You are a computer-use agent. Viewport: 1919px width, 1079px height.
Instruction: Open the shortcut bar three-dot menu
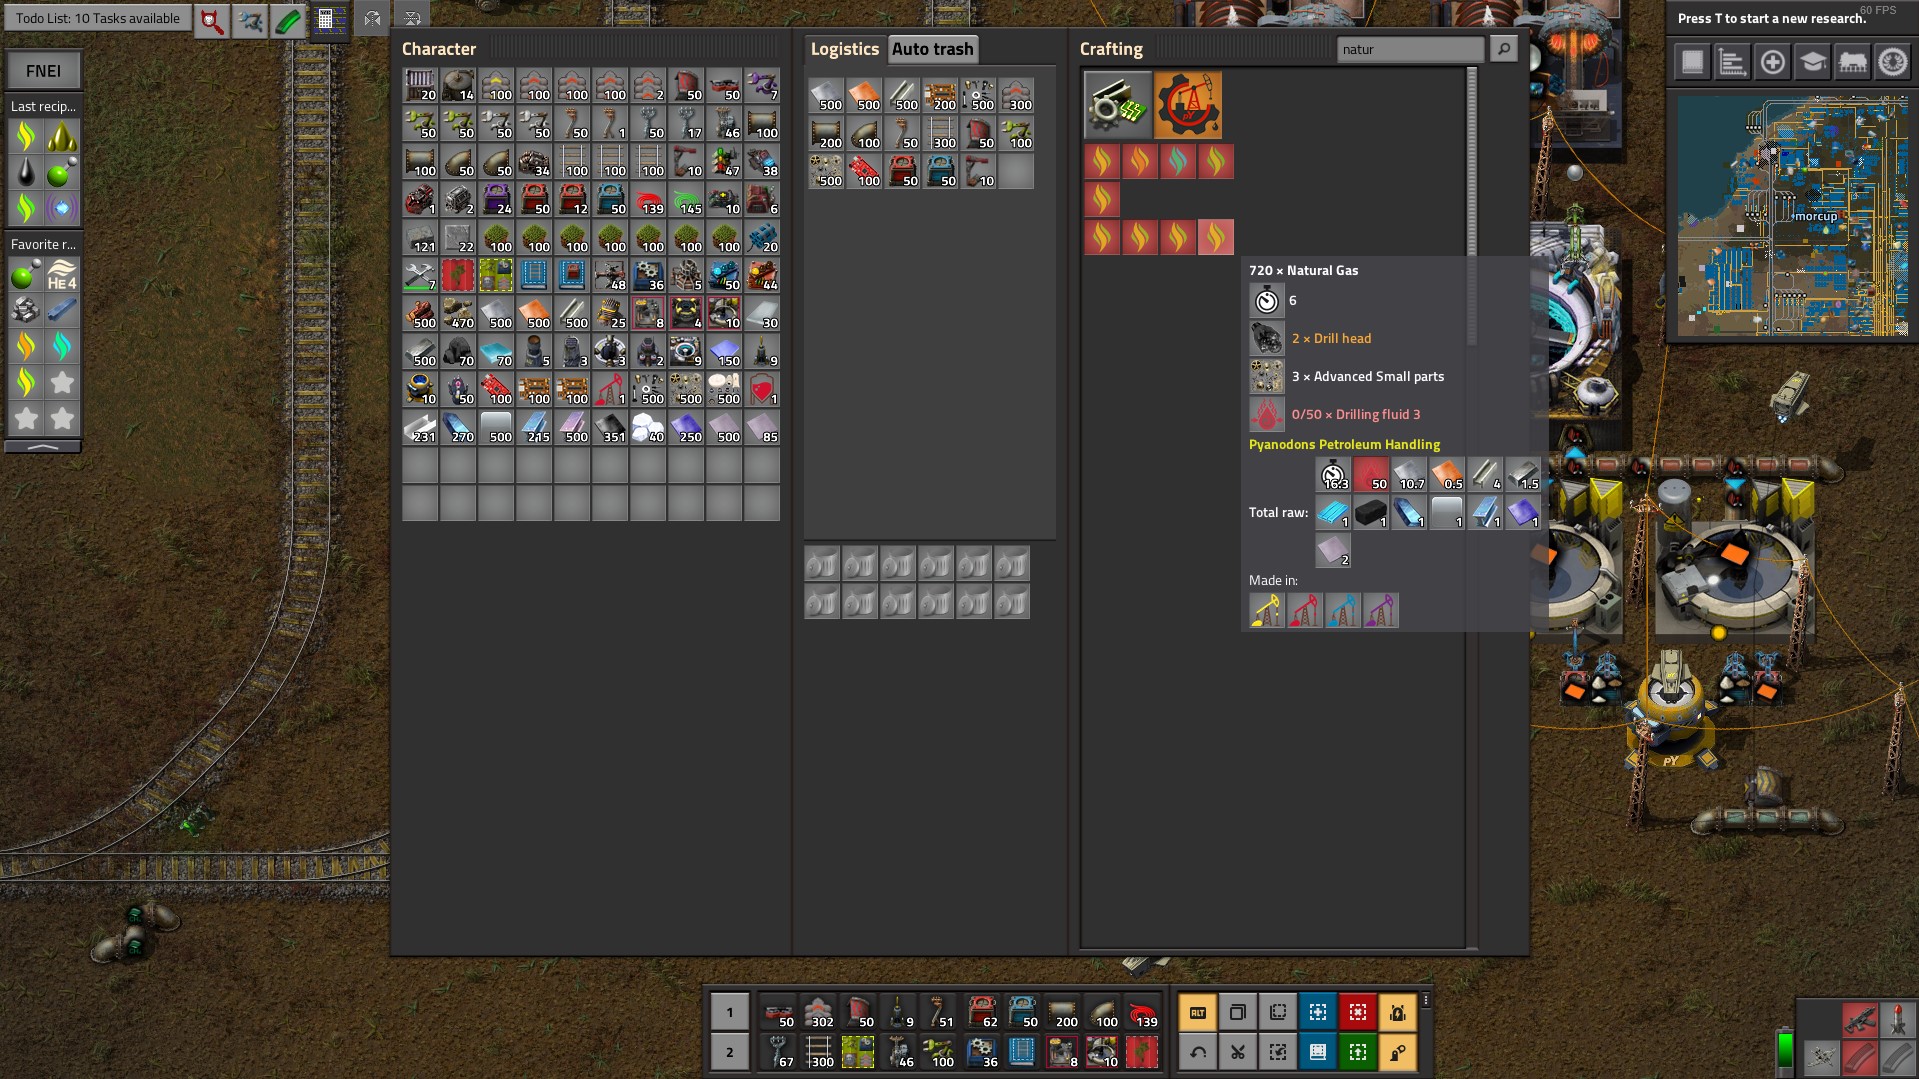(x=1425, y=1000)
